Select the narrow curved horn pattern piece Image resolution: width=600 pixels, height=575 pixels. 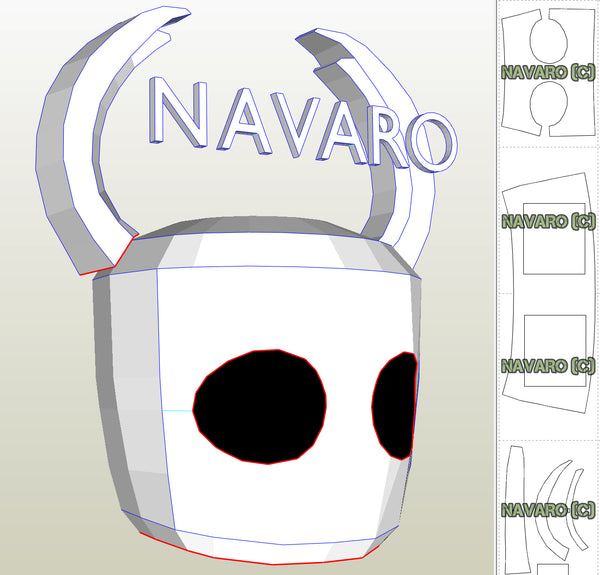(577, 509)
